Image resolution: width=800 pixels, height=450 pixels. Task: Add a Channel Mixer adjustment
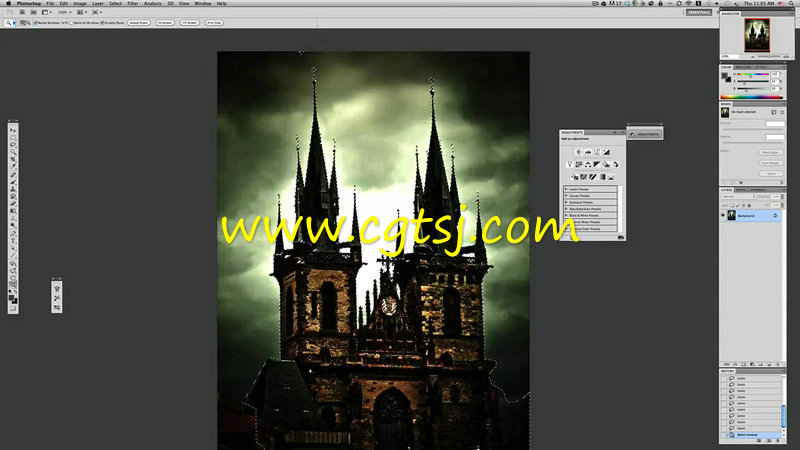615,164
